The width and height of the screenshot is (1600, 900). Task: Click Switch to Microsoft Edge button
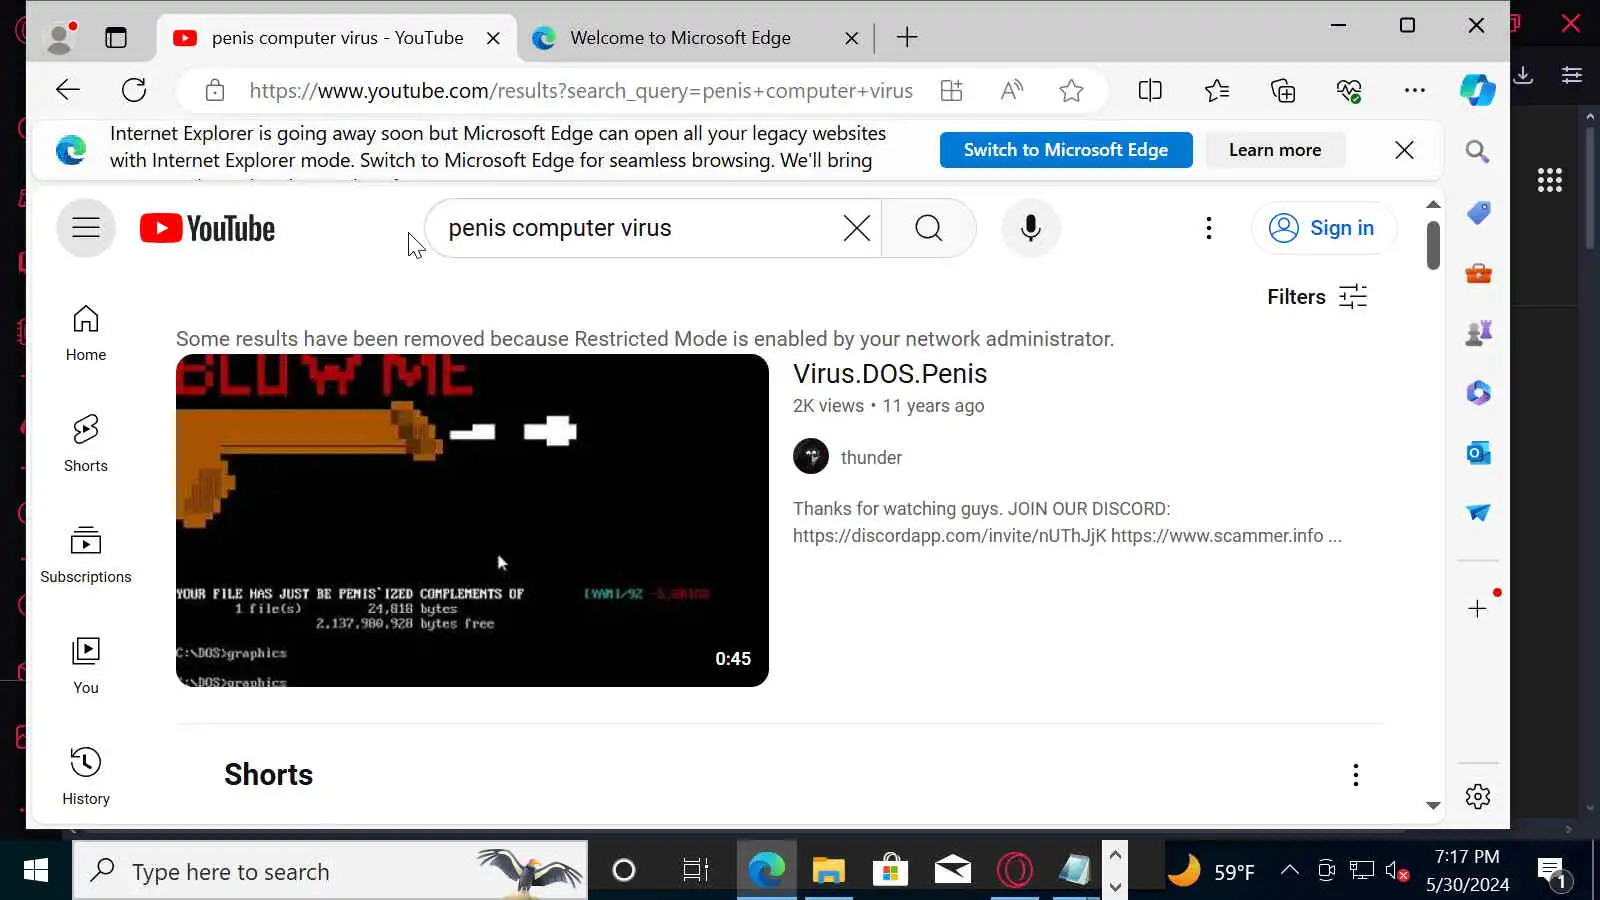click(x=1066, y=150)
